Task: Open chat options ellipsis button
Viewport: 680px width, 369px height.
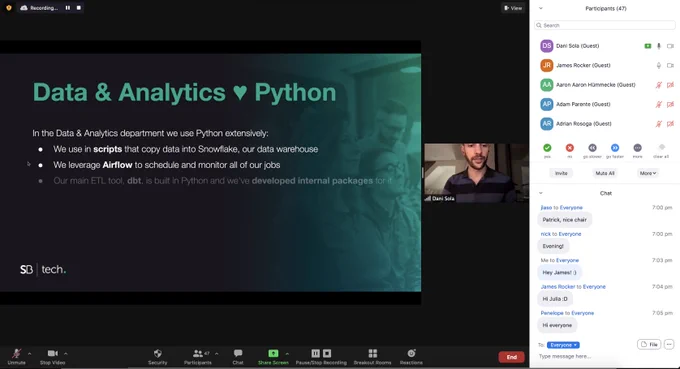Action: (669, 345)
